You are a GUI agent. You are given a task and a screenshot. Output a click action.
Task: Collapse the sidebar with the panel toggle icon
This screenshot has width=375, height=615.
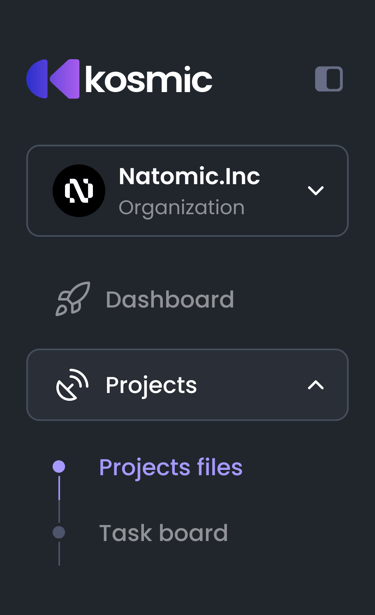[329, 79]
